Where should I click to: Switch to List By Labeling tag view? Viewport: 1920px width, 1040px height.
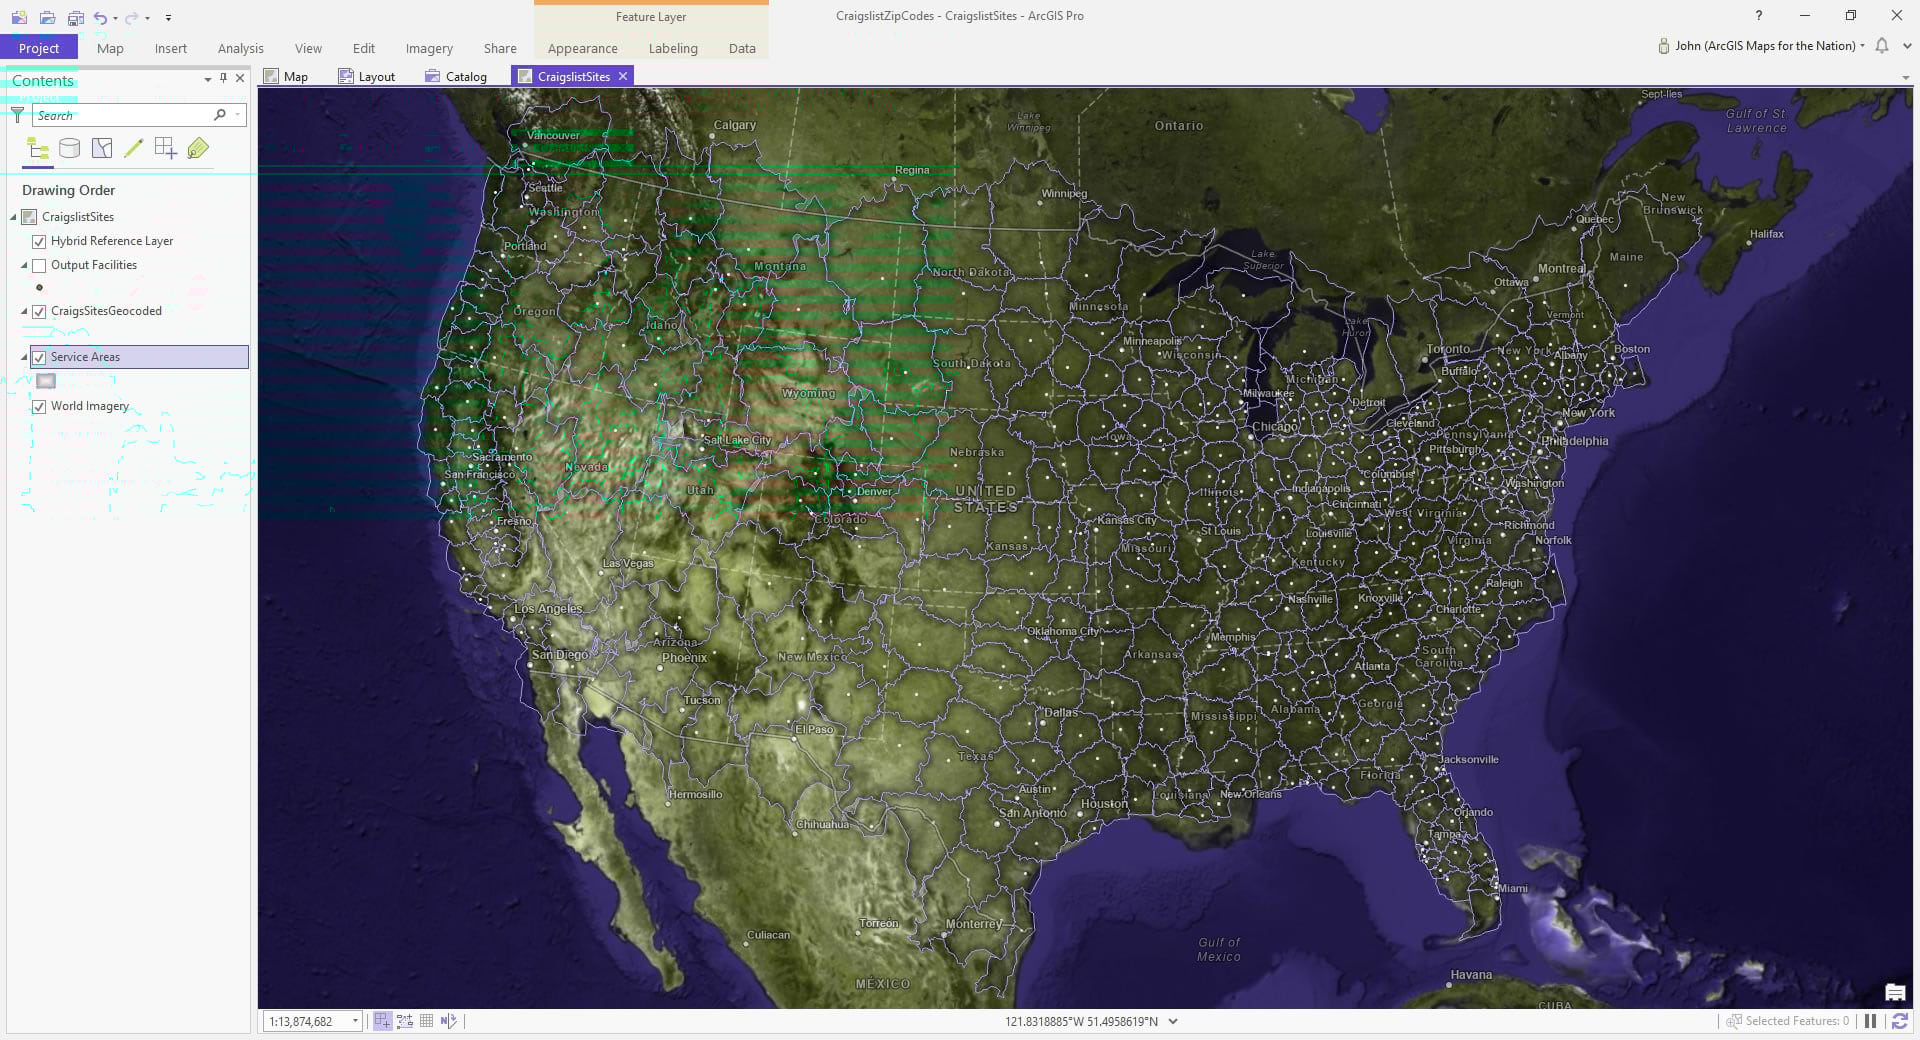click(198, 149)
